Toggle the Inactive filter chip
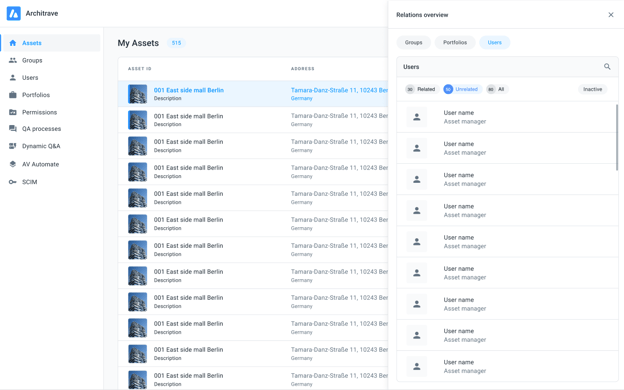The image size is (624, 390). coord(593,89)
